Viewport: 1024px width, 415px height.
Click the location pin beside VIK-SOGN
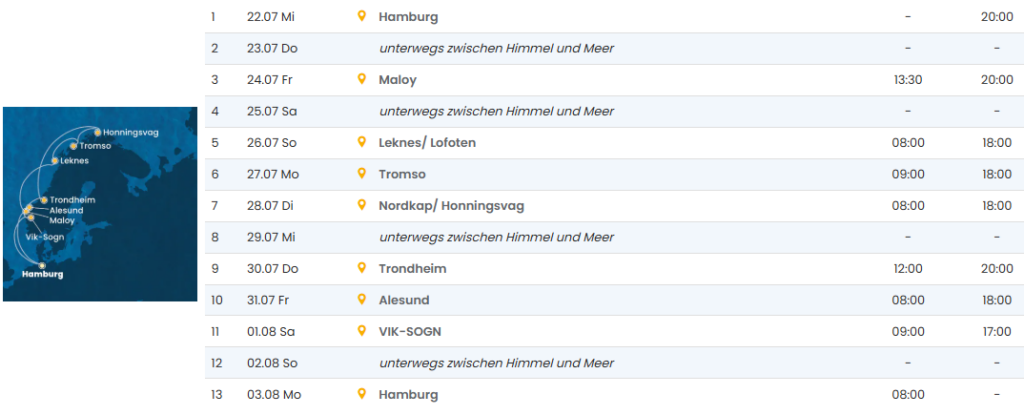[362, 330]
